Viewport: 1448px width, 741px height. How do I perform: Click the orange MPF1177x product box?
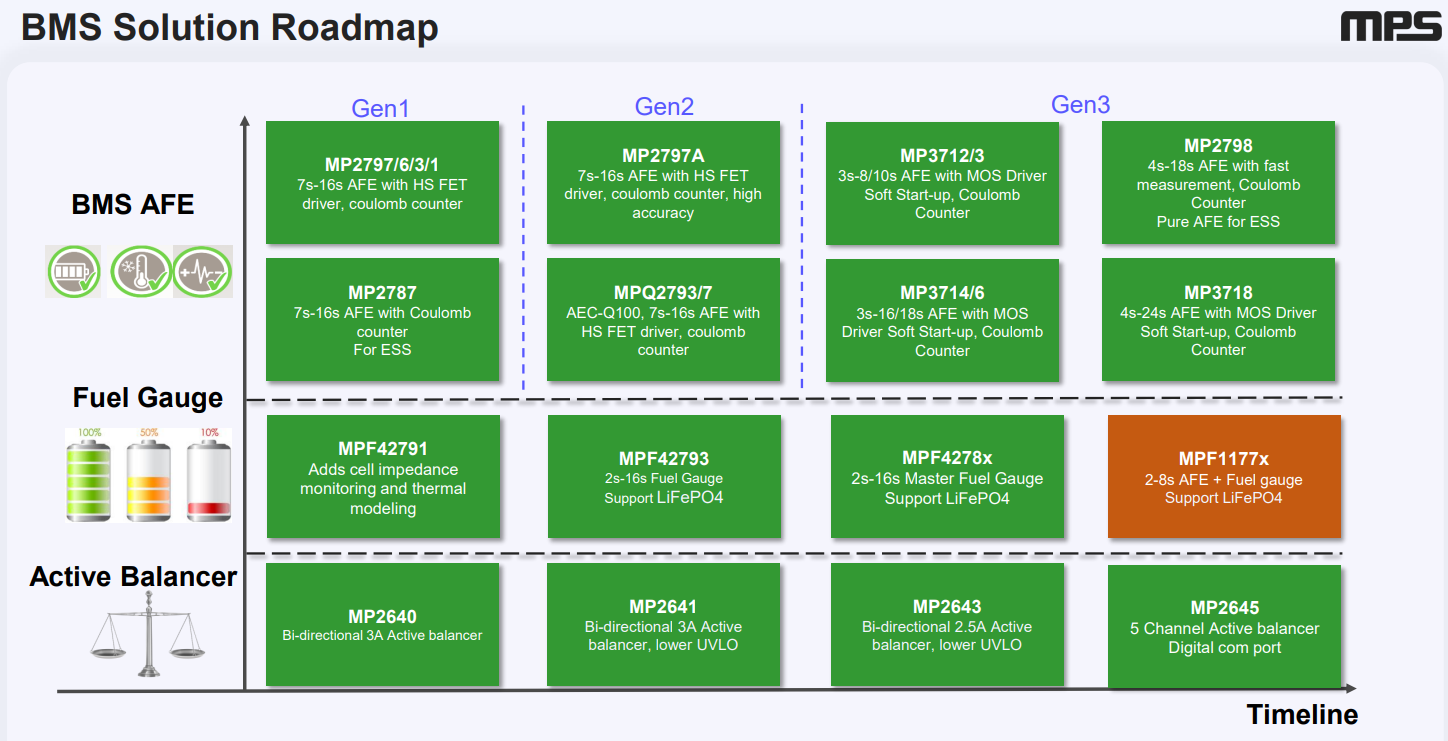pos(1223,477)
